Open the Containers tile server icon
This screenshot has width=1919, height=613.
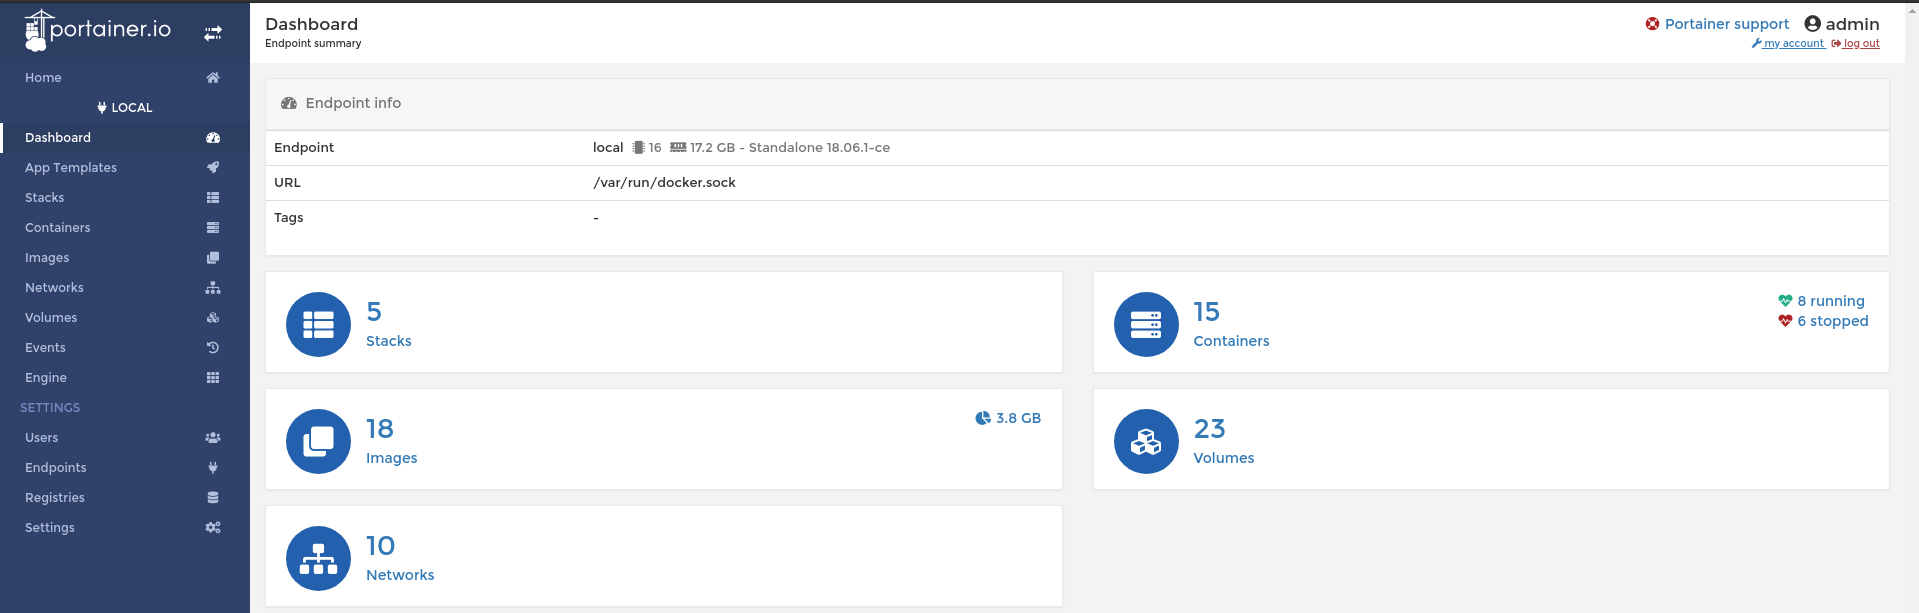click(x=1145, y=324)
